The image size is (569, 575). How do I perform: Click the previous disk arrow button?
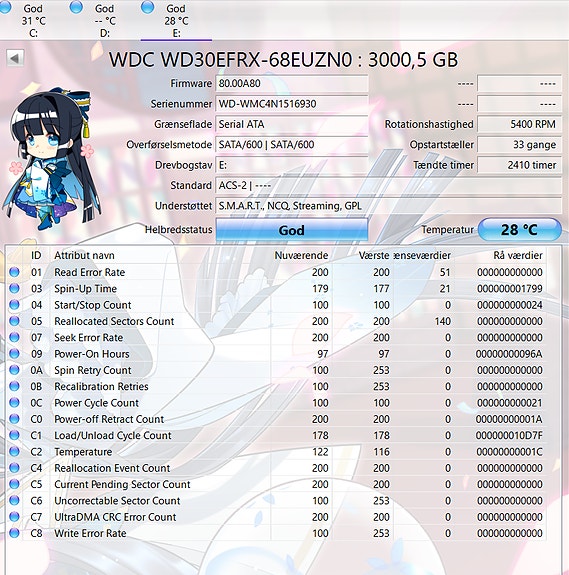[x=15, y=58]
